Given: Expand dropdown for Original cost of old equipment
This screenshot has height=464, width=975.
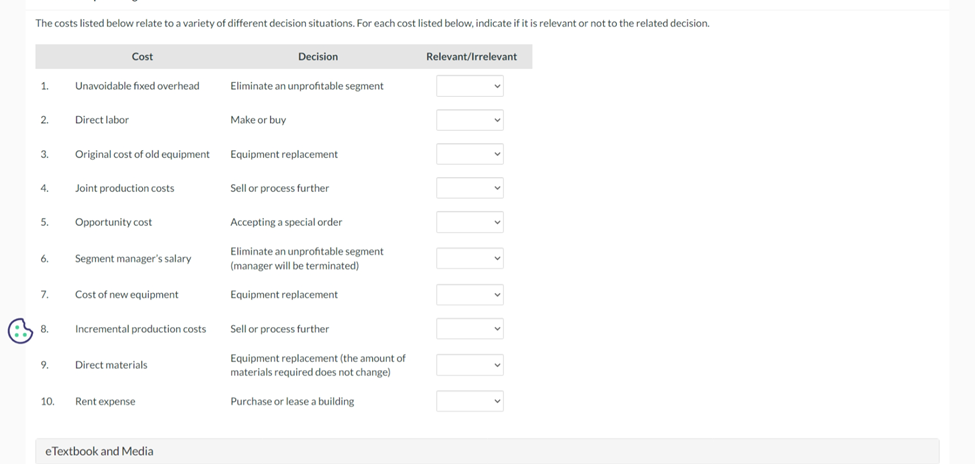Looking at the screenshot, I should coord(469,154).
